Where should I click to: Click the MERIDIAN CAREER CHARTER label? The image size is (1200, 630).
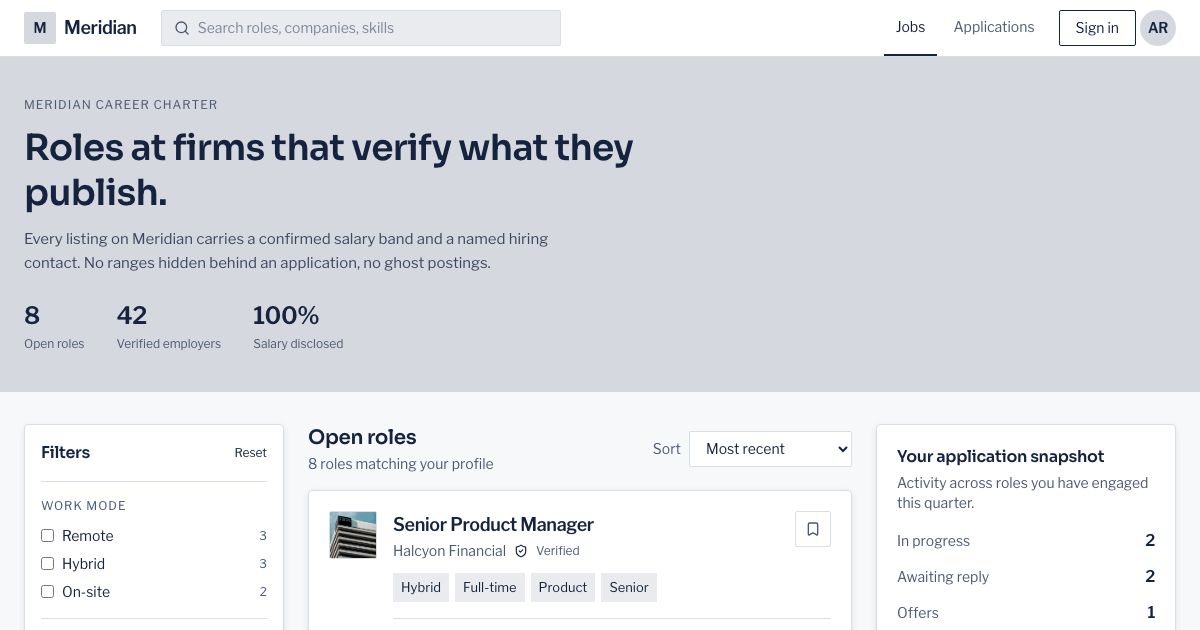(x=121, y=105)
